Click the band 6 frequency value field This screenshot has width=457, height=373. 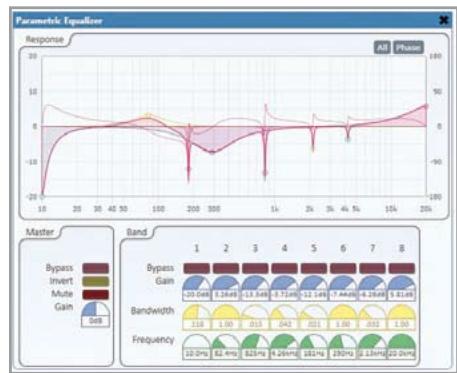pyautogui.click(x=343, y=354)
